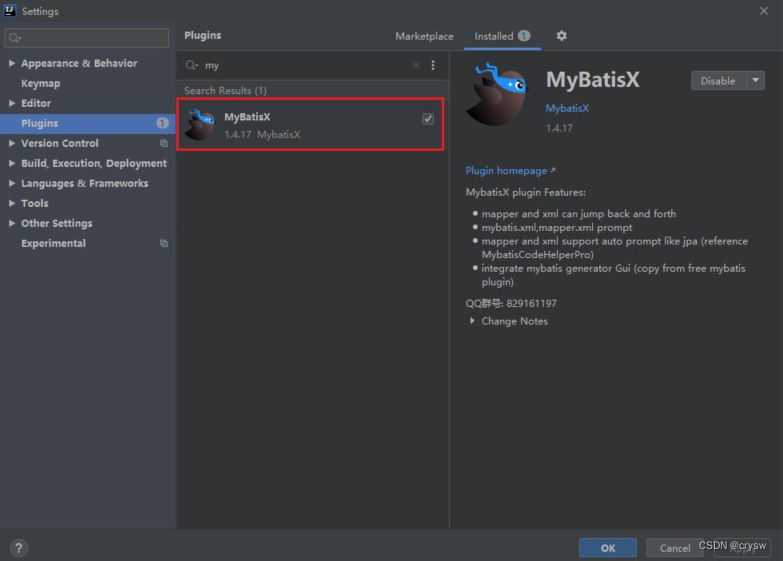Viewport: 783px width, 561px height.
Task: Expand the Editor settings node
Action: coord(12,103)
